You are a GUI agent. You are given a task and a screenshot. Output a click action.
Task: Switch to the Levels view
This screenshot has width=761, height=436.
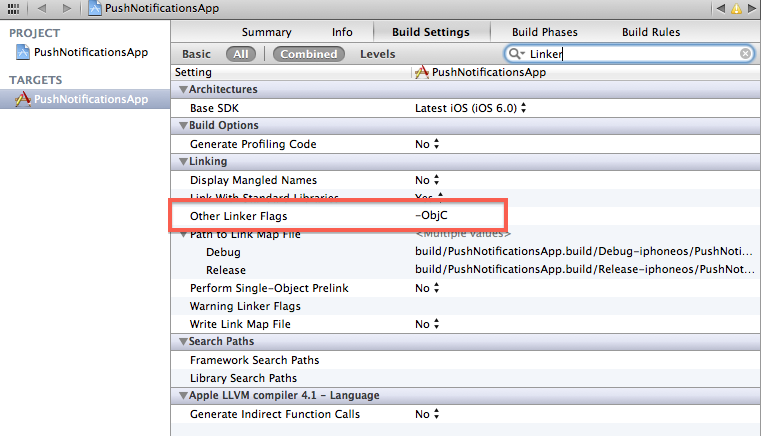click(378, 54)
